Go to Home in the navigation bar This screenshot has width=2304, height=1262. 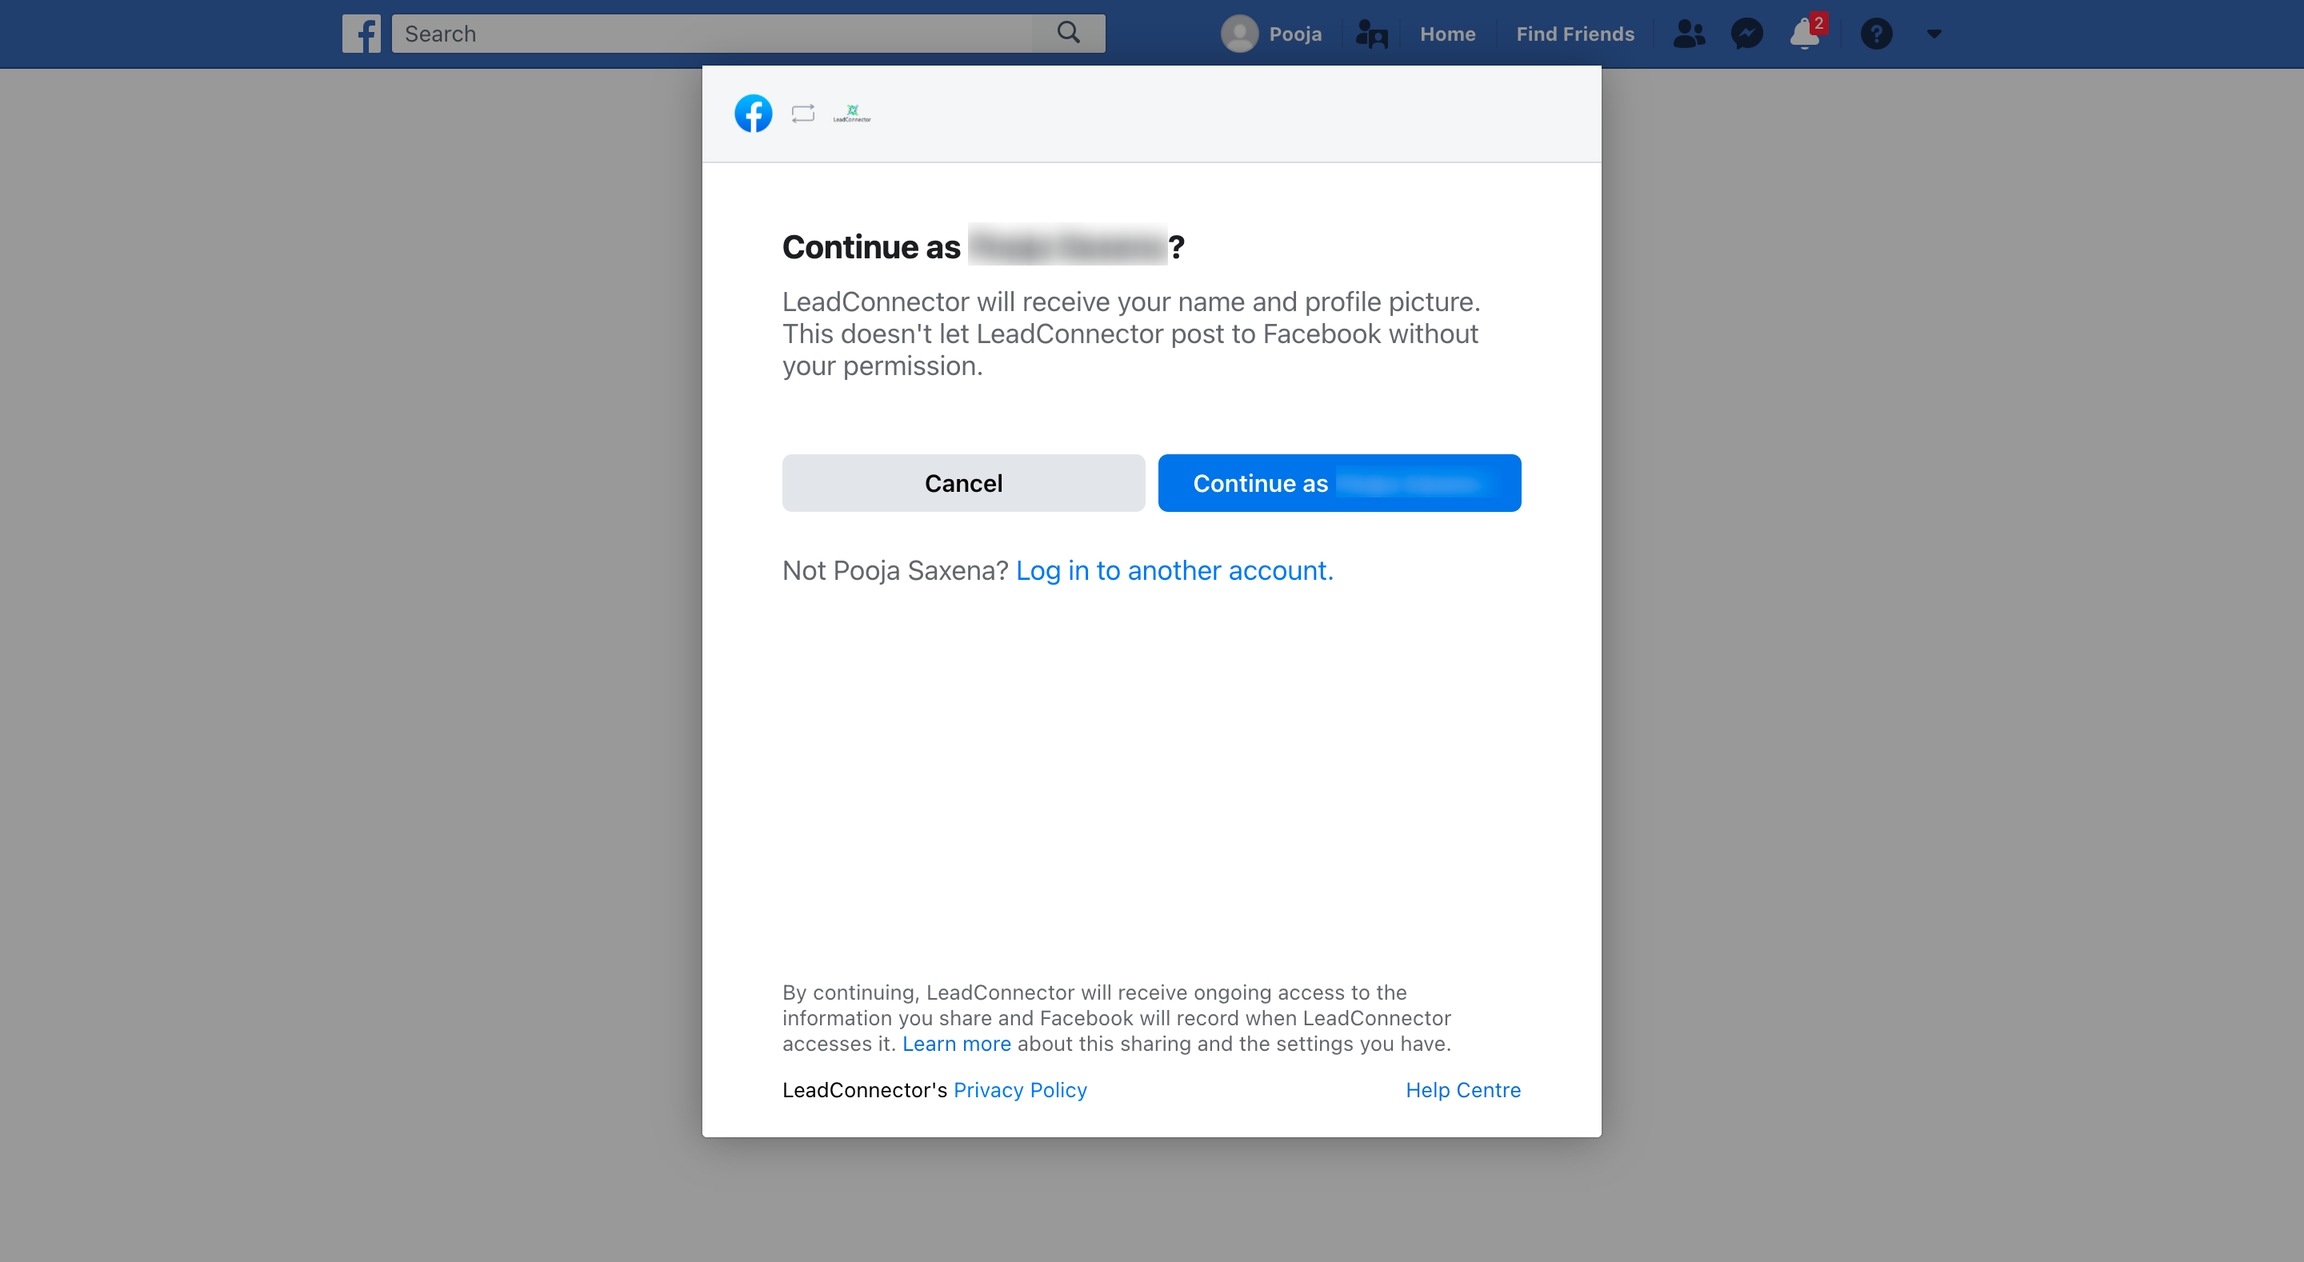(1448, 33)
